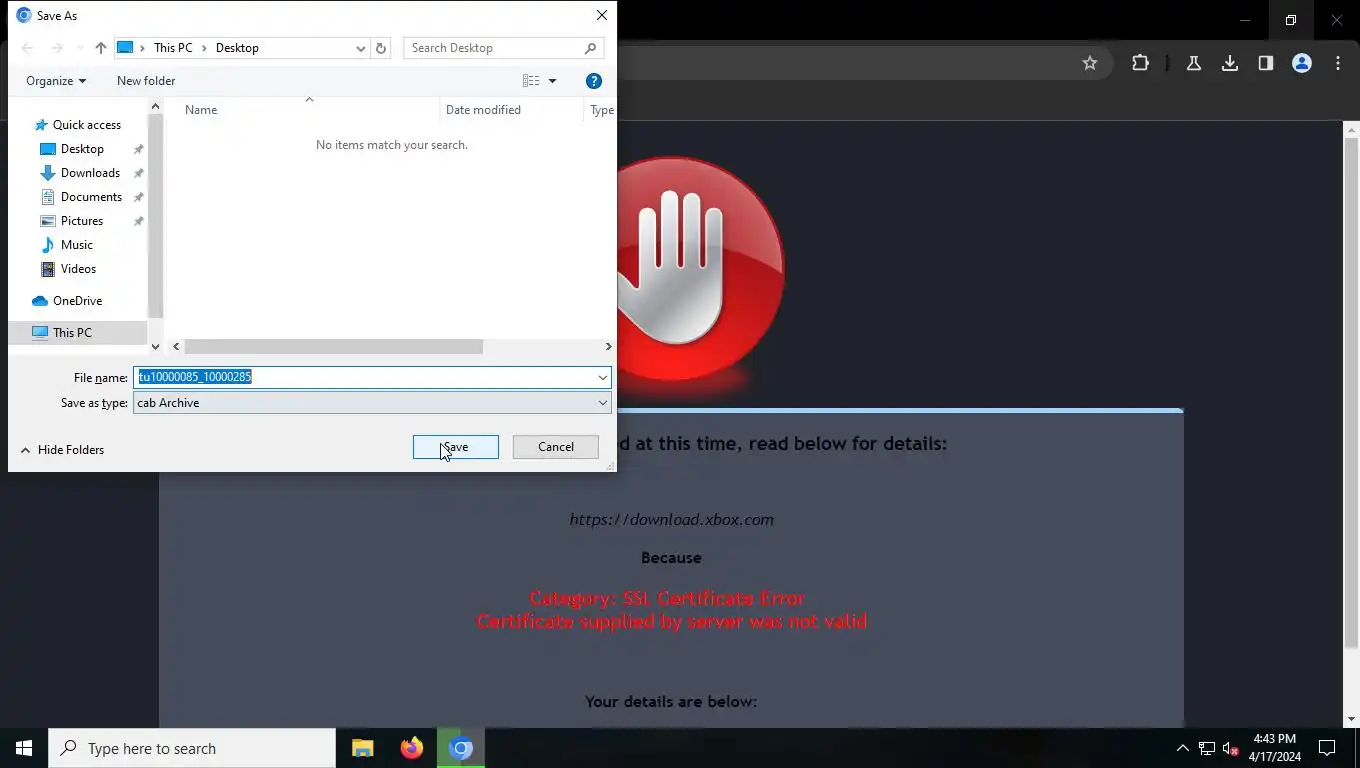Open the taskbar clock and date
1360x768 pixels.
pos(1274,748)
